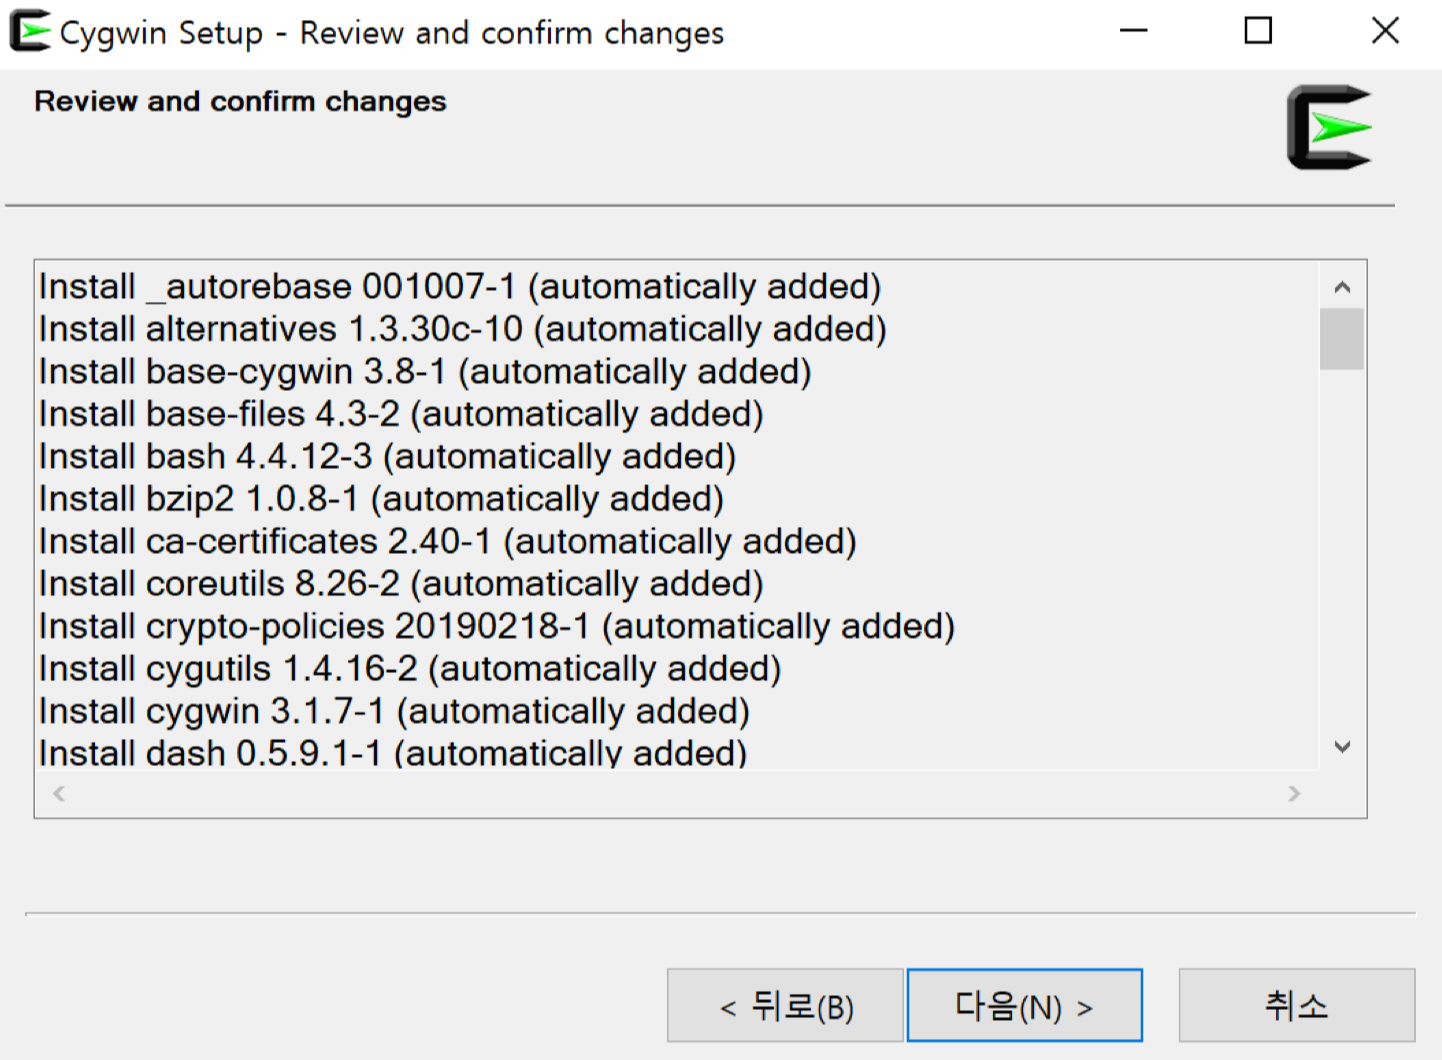Click the horizontal scrollbar left arrow
1442x1060 pixels.
pyautogui.click(x=59, y=794)
